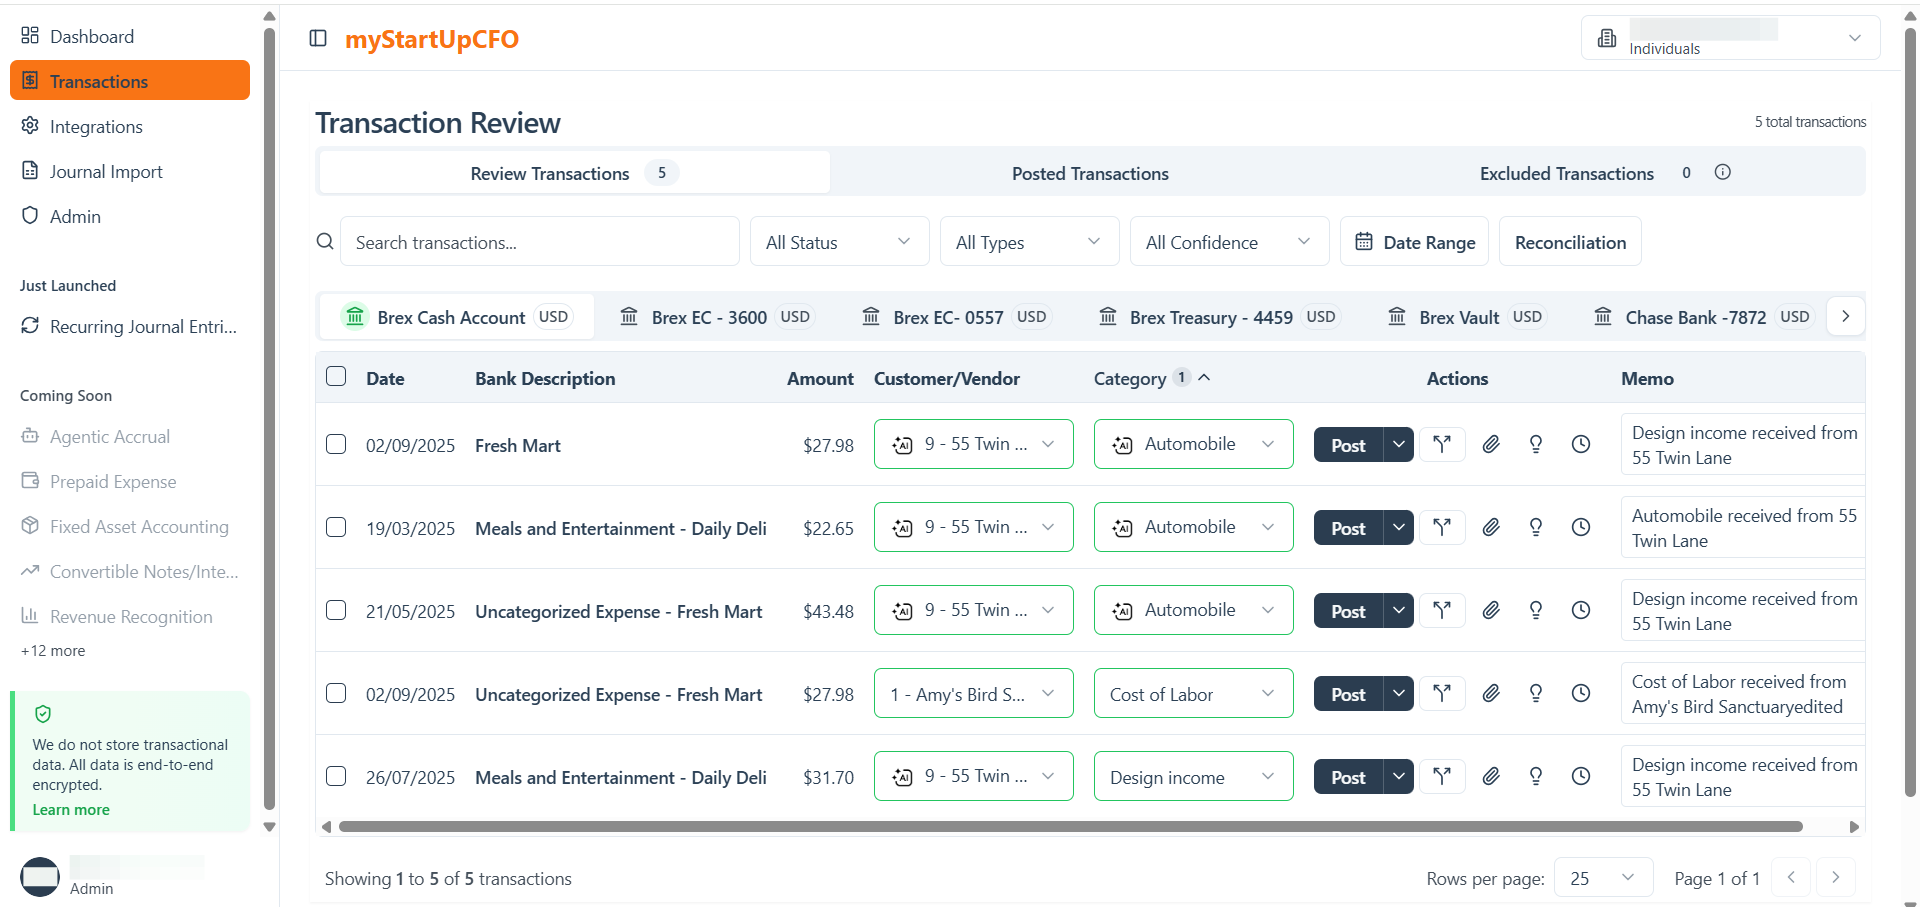The width and height of the screenshot is (1920, 907).
Task: Click split icon in 26/07/2025 row
Action: (1441, 776)
